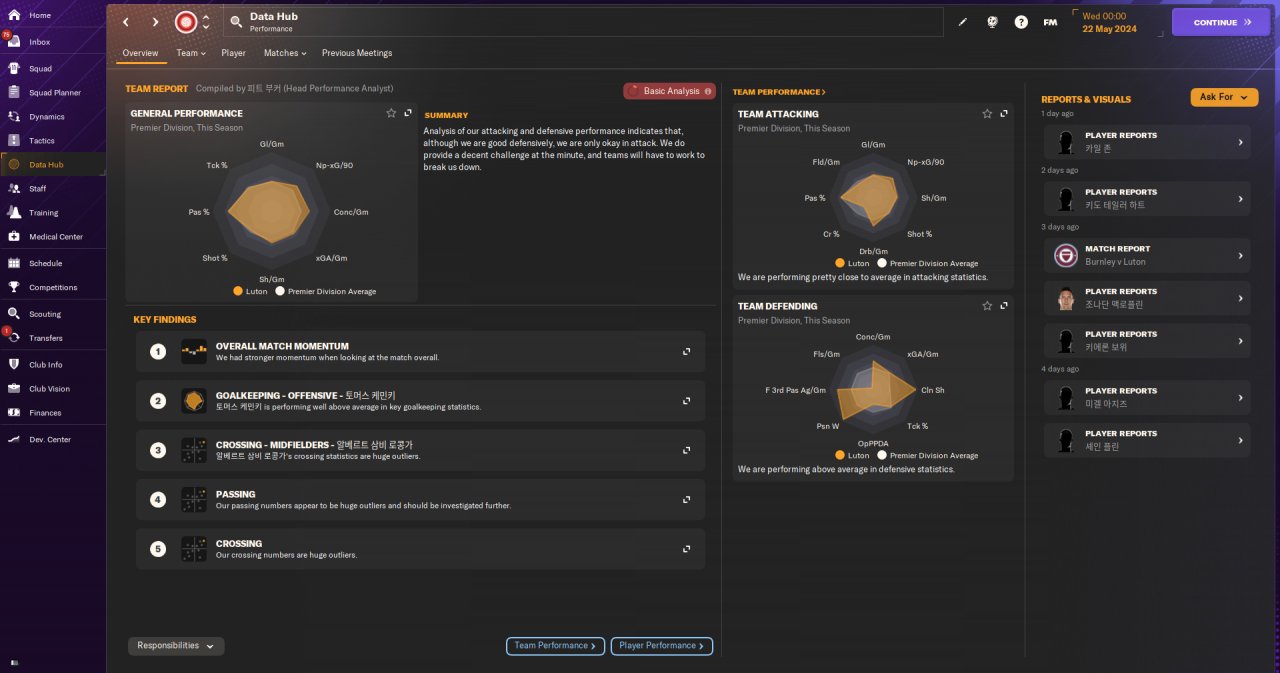Open the Team tab menu

190,53
